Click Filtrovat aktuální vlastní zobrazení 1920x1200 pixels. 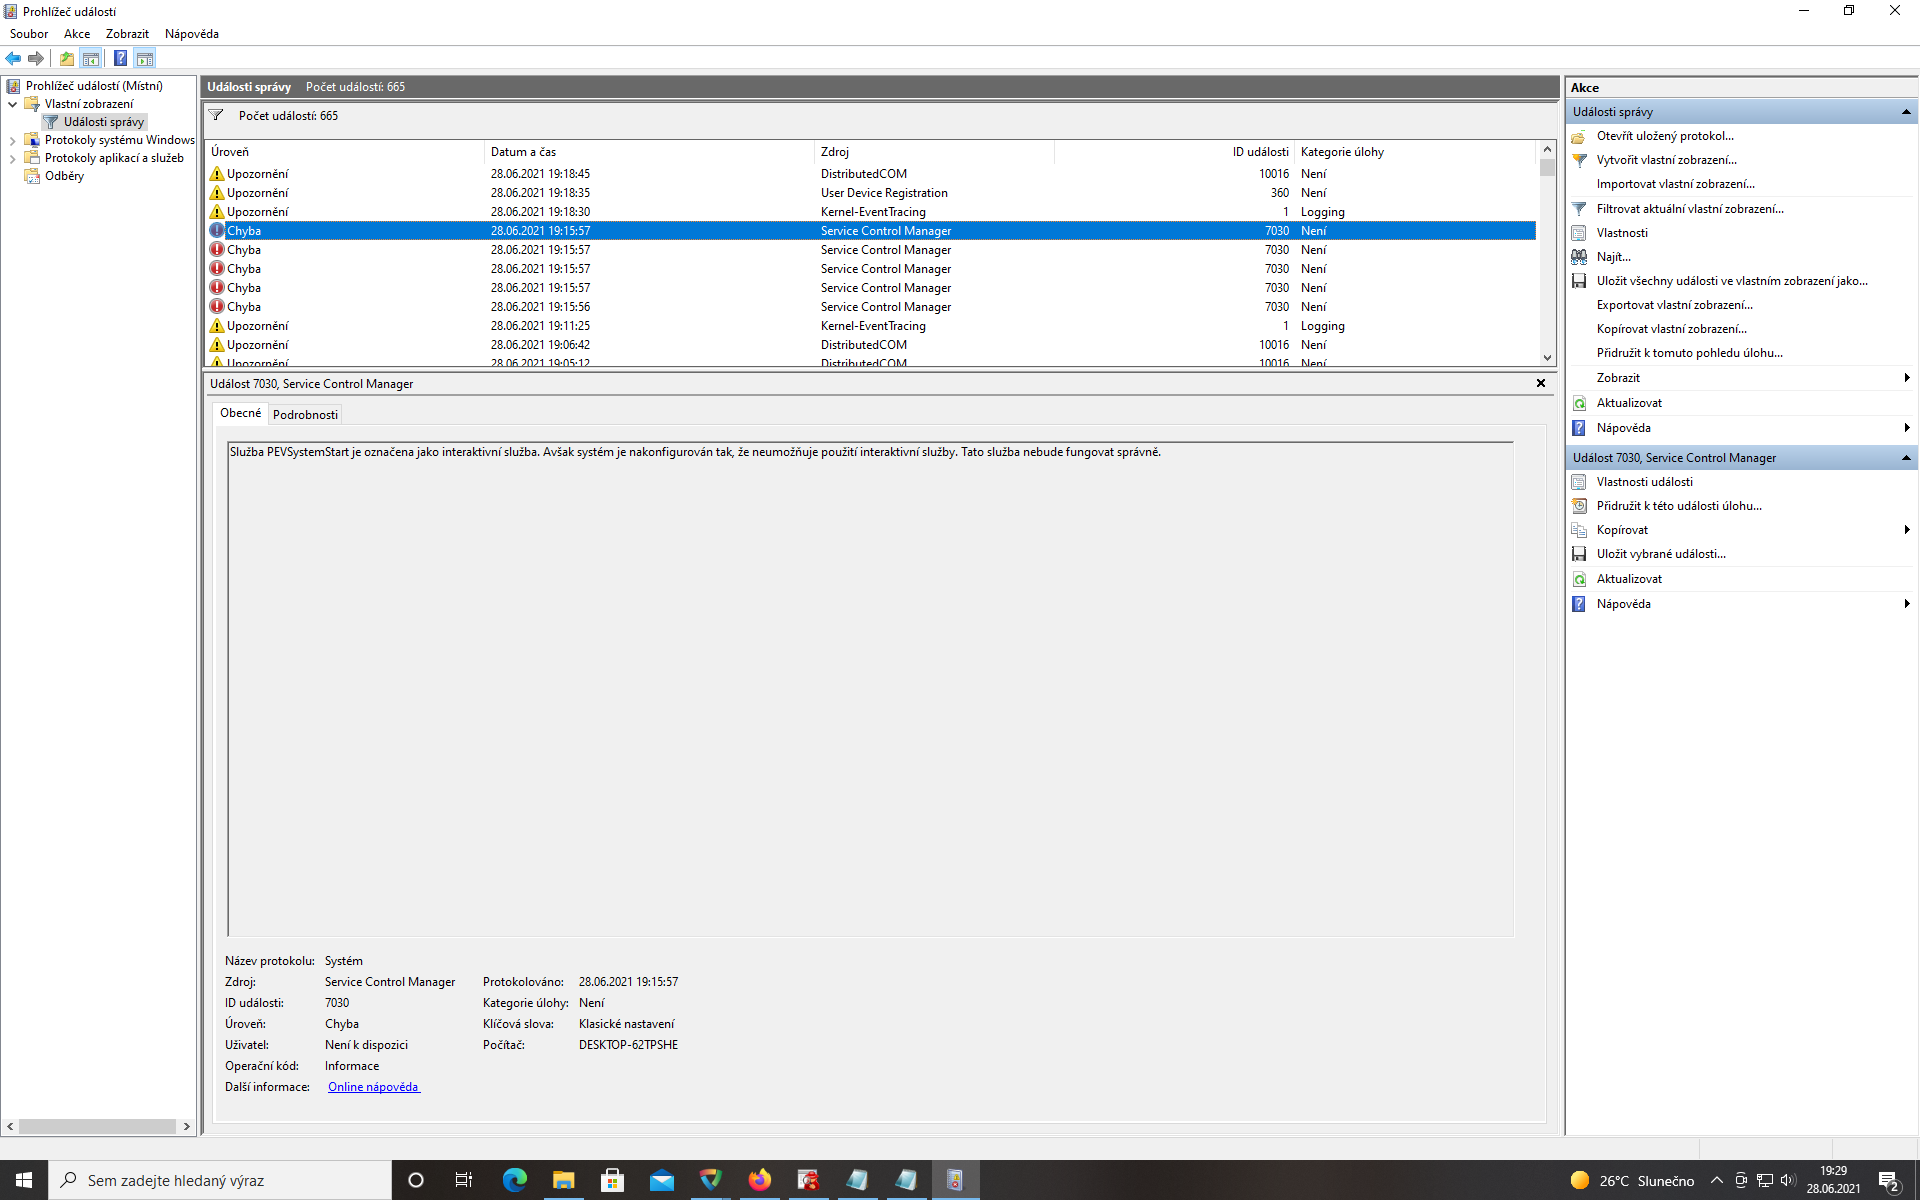click(1689, 209)
